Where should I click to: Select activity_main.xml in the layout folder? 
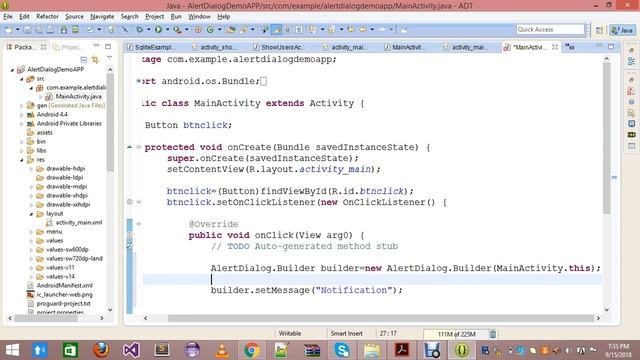coord(74,222)
